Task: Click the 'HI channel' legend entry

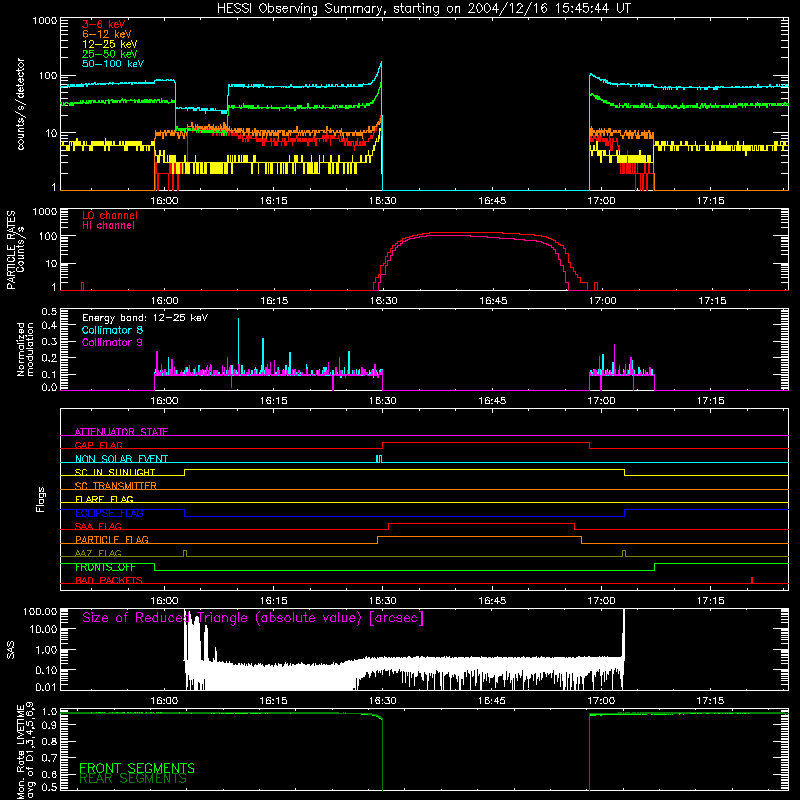Action: 109,226
